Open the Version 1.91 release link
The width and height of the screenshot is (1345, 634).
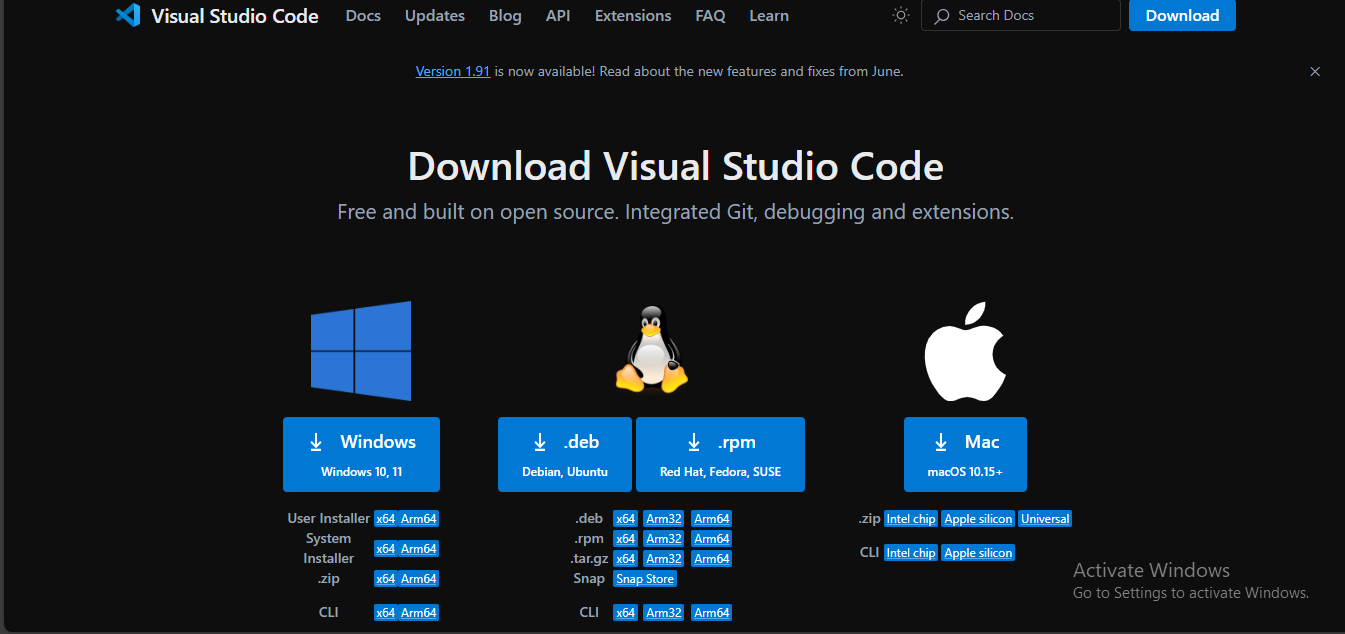(453, 71)
